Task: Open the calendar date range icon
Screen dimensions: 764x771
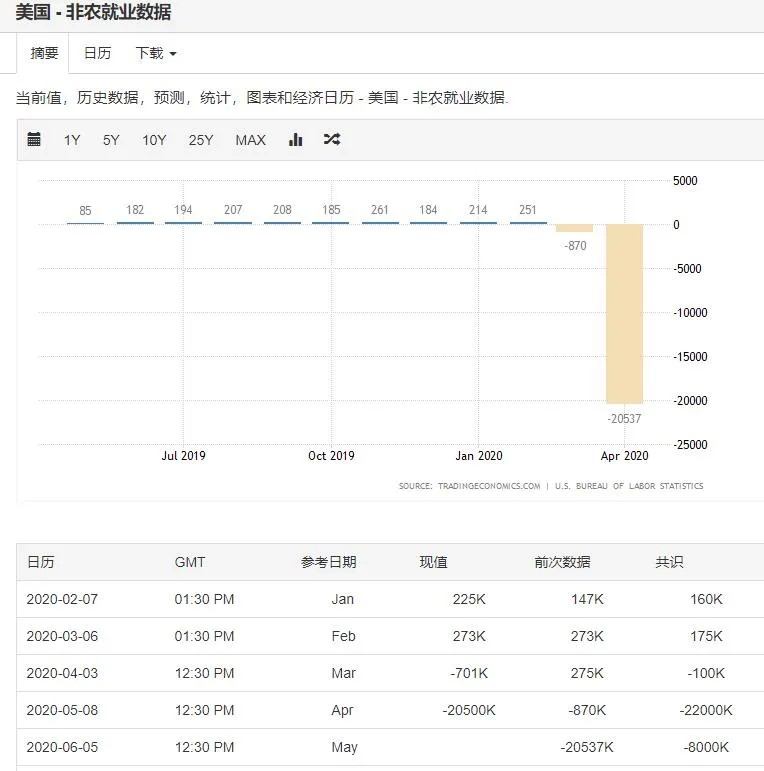Action: 34,140
